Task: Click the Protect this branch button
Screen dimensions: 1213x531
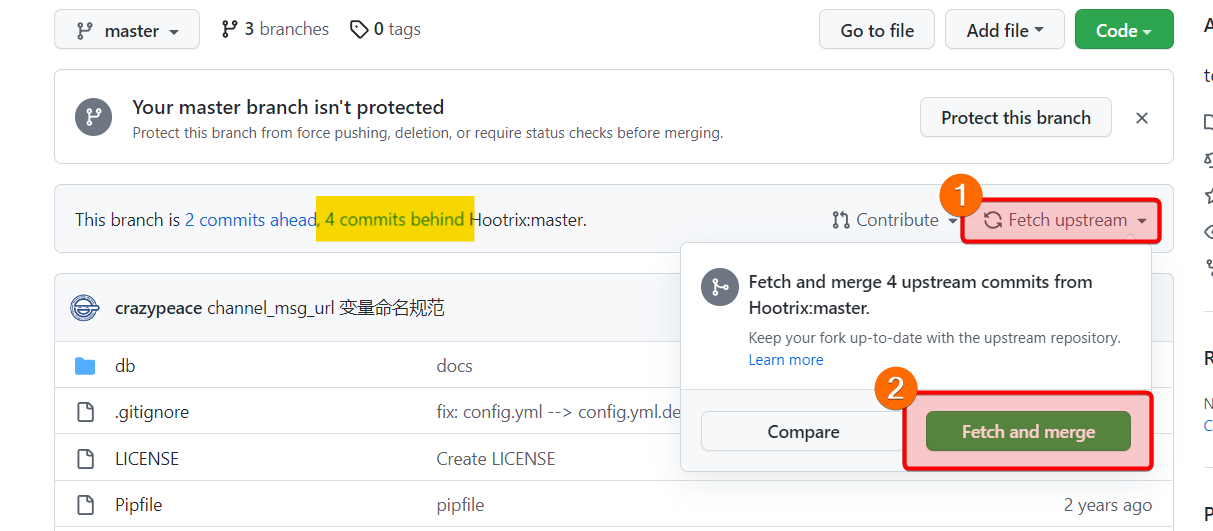Action: point(1015,118)
